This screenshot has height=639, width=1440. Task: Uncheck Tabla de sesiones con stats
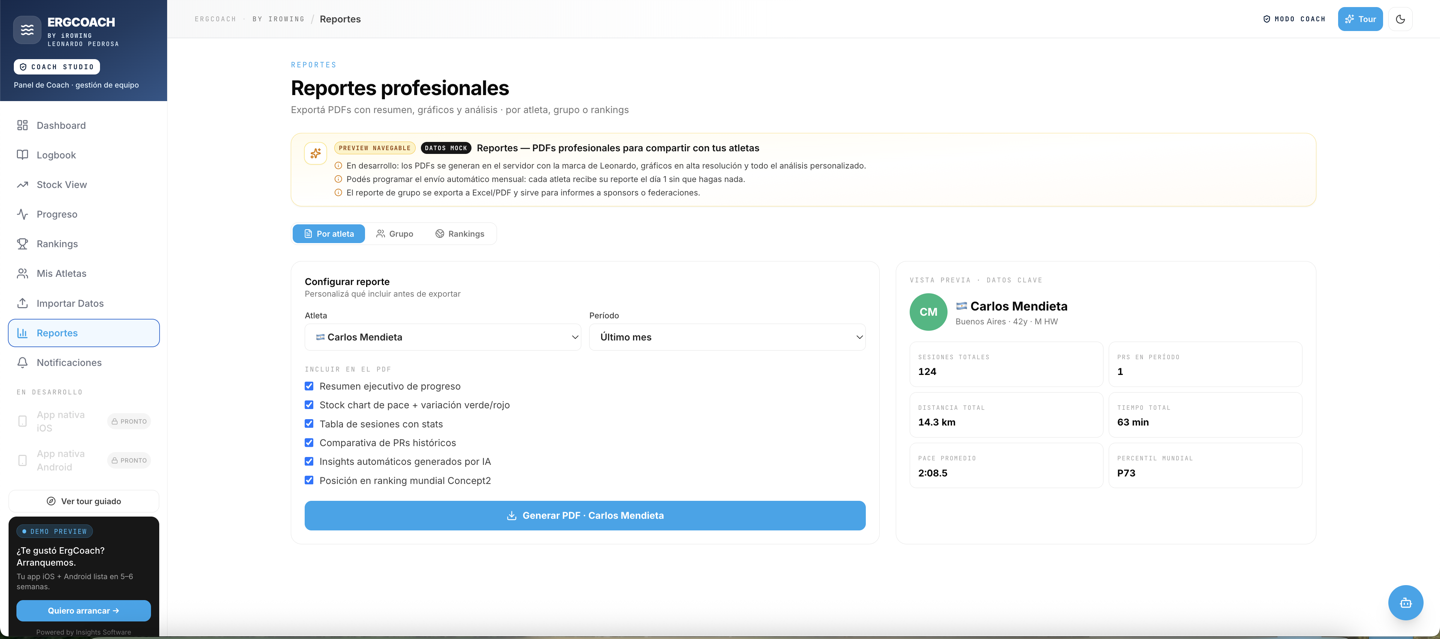tap(309, 424)
